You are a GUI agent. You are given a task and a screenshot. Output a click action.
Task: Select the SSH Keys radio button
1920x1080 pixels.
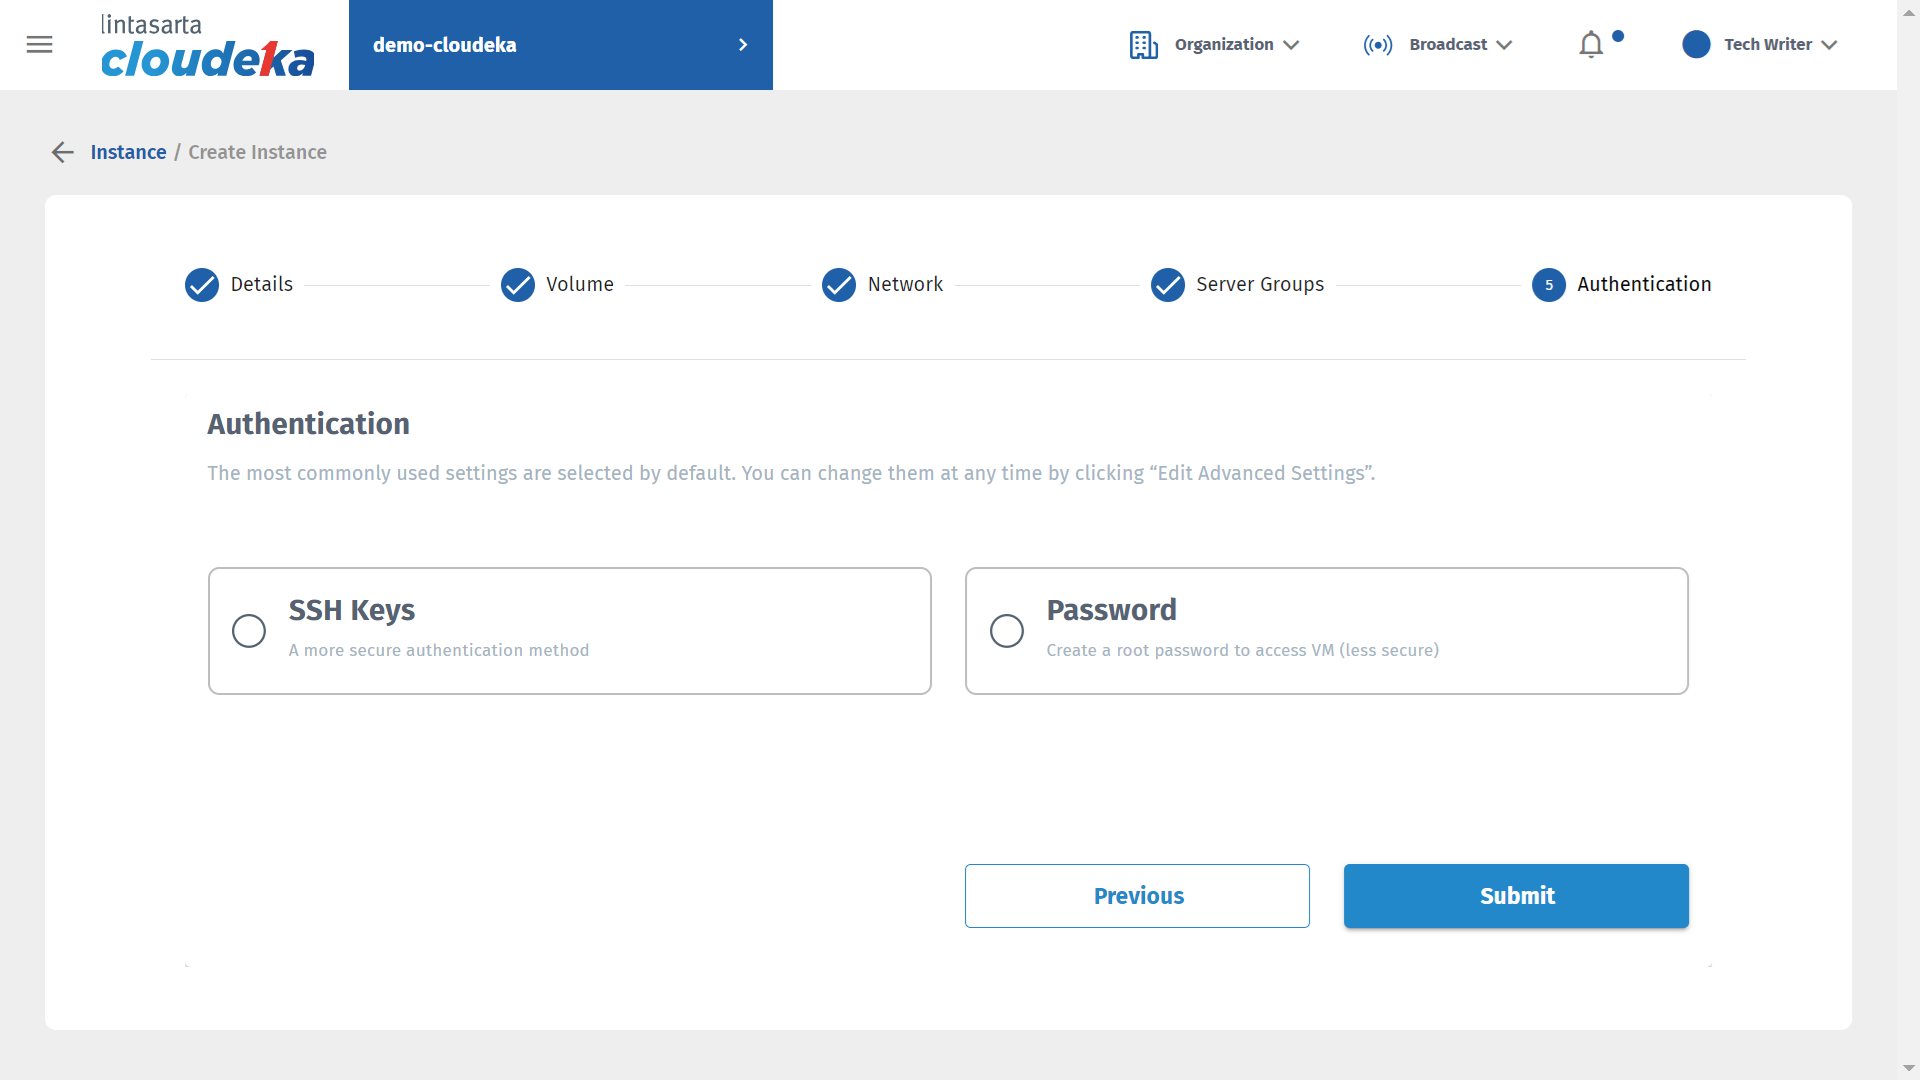[x=249, y=631]
